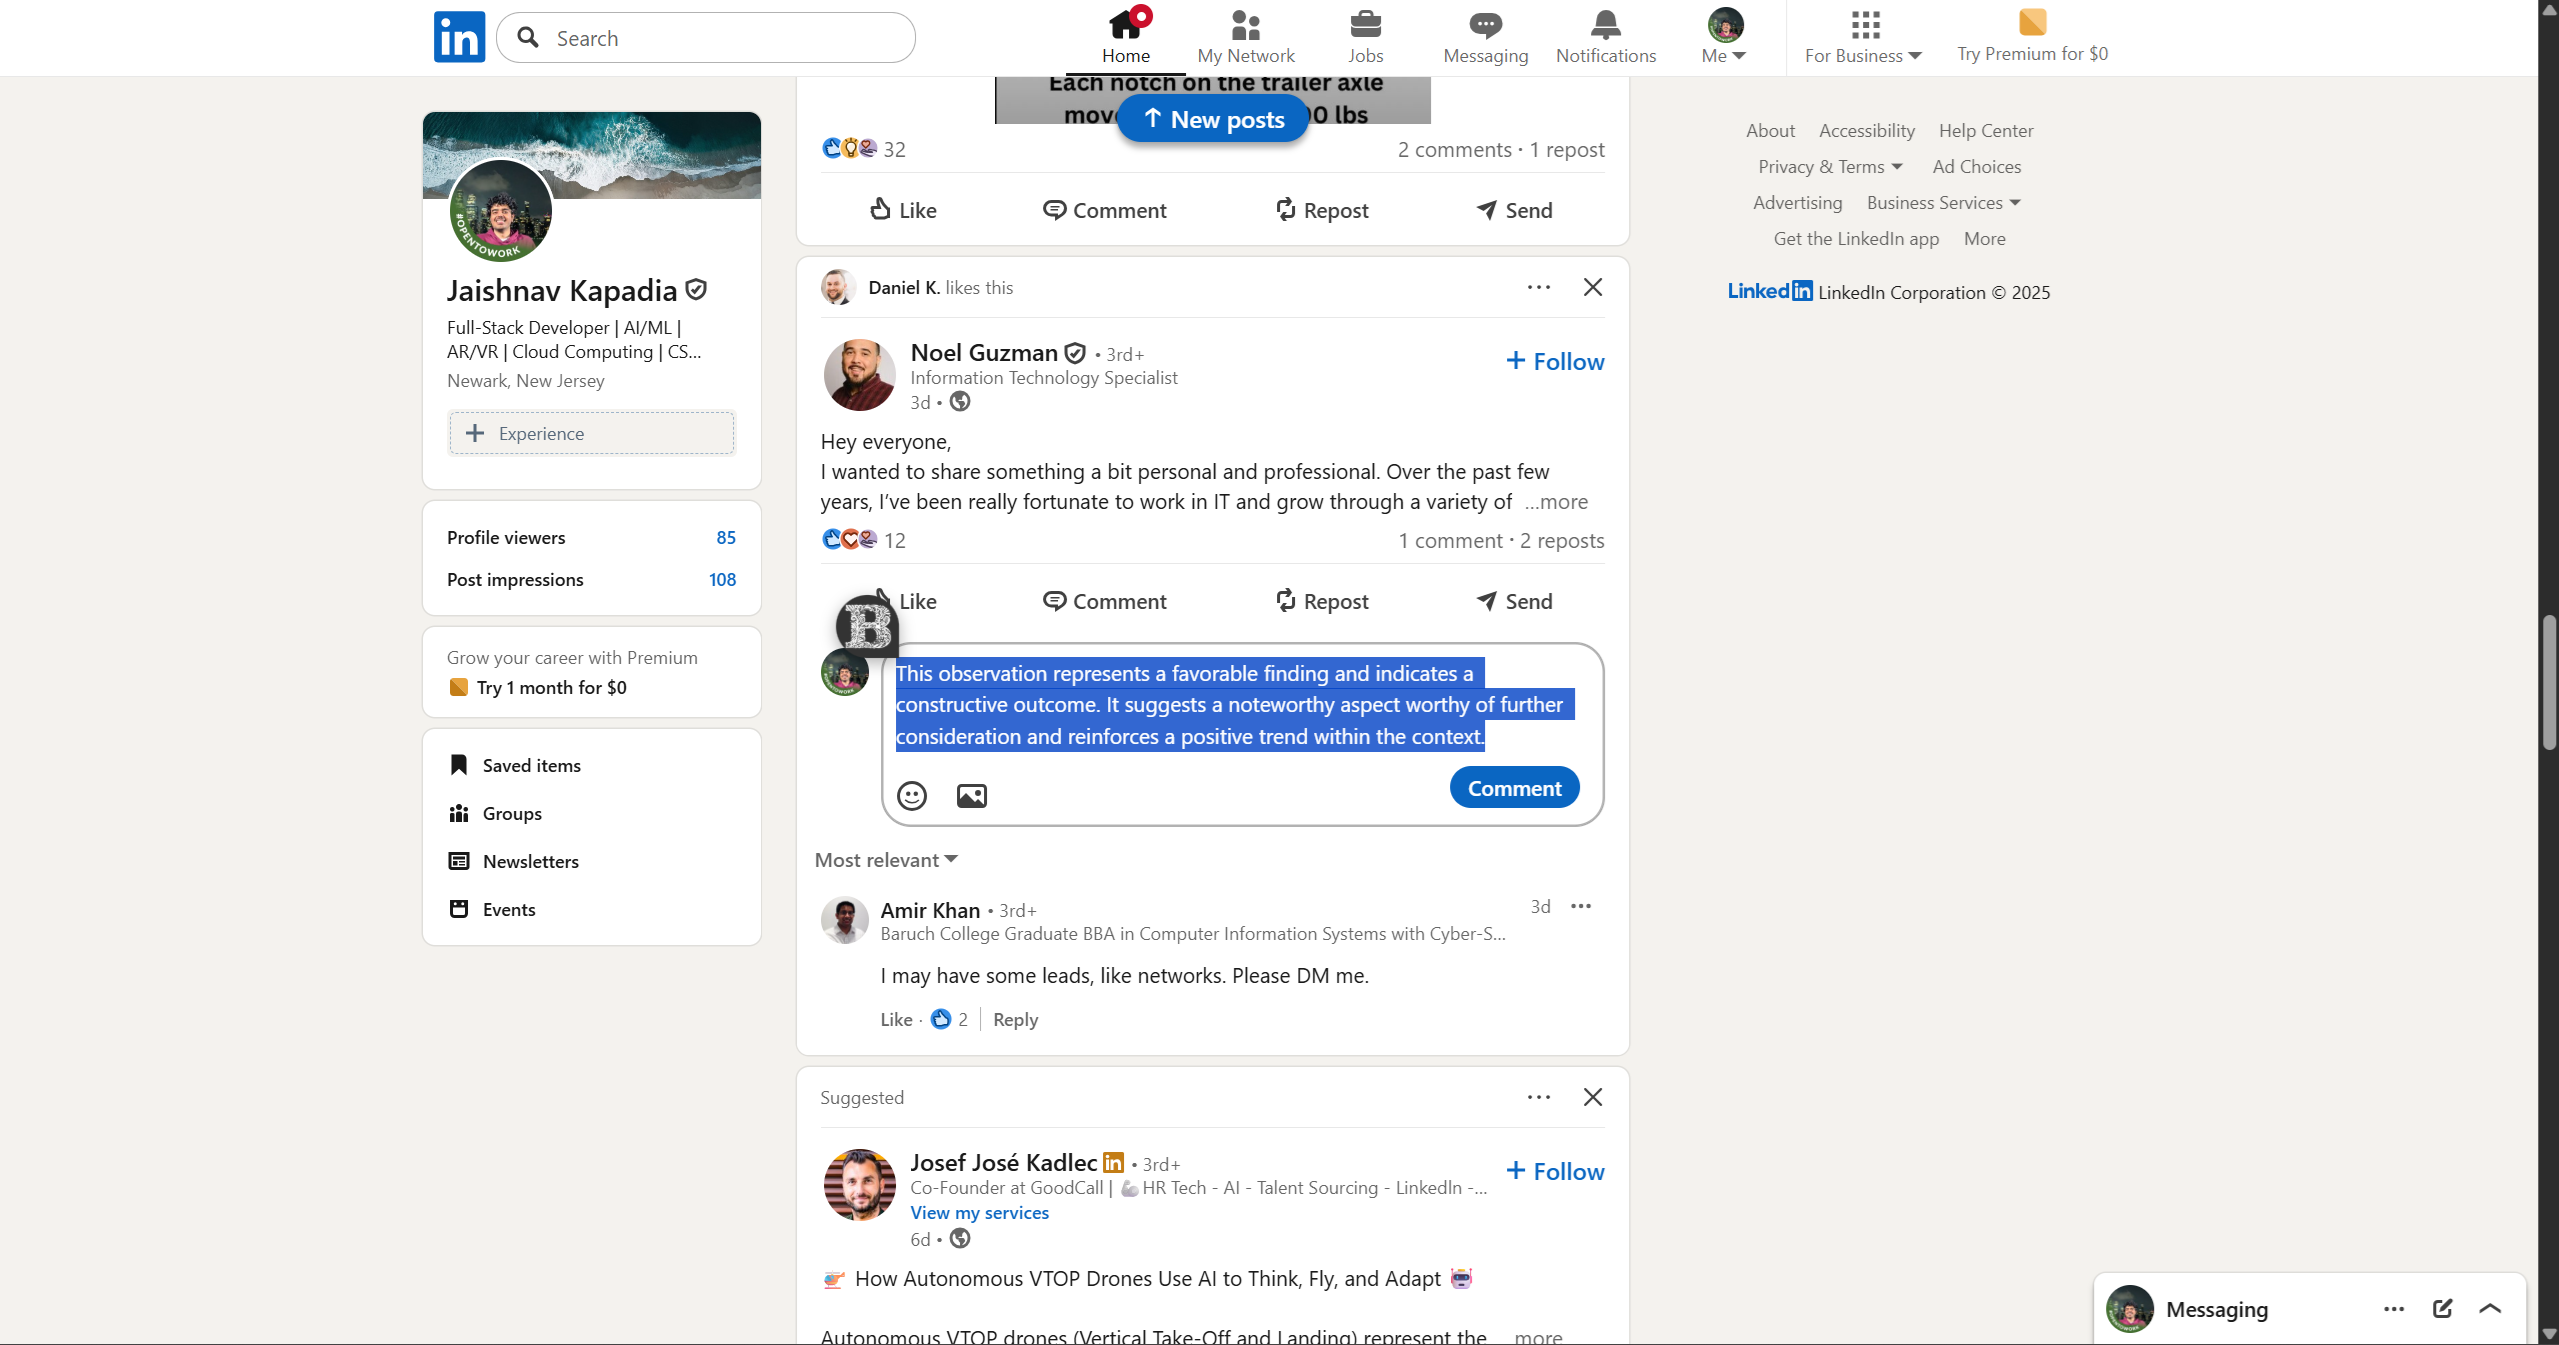Click the LinkedIn logo home icon
2559x1345 pixels.
pyautogui.click(x=459, y=37)
